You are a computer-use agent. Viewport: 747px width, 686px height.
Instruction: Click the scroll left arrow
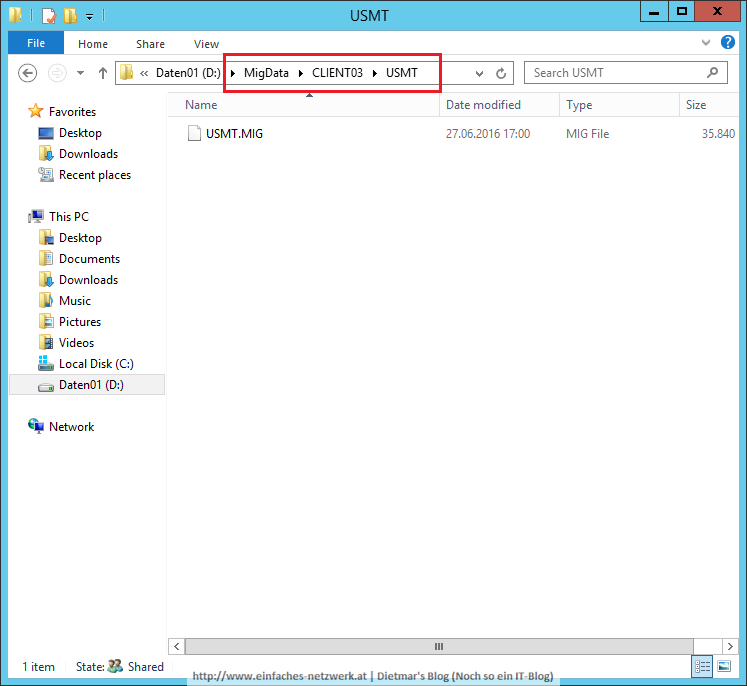(x=177, y=646)
